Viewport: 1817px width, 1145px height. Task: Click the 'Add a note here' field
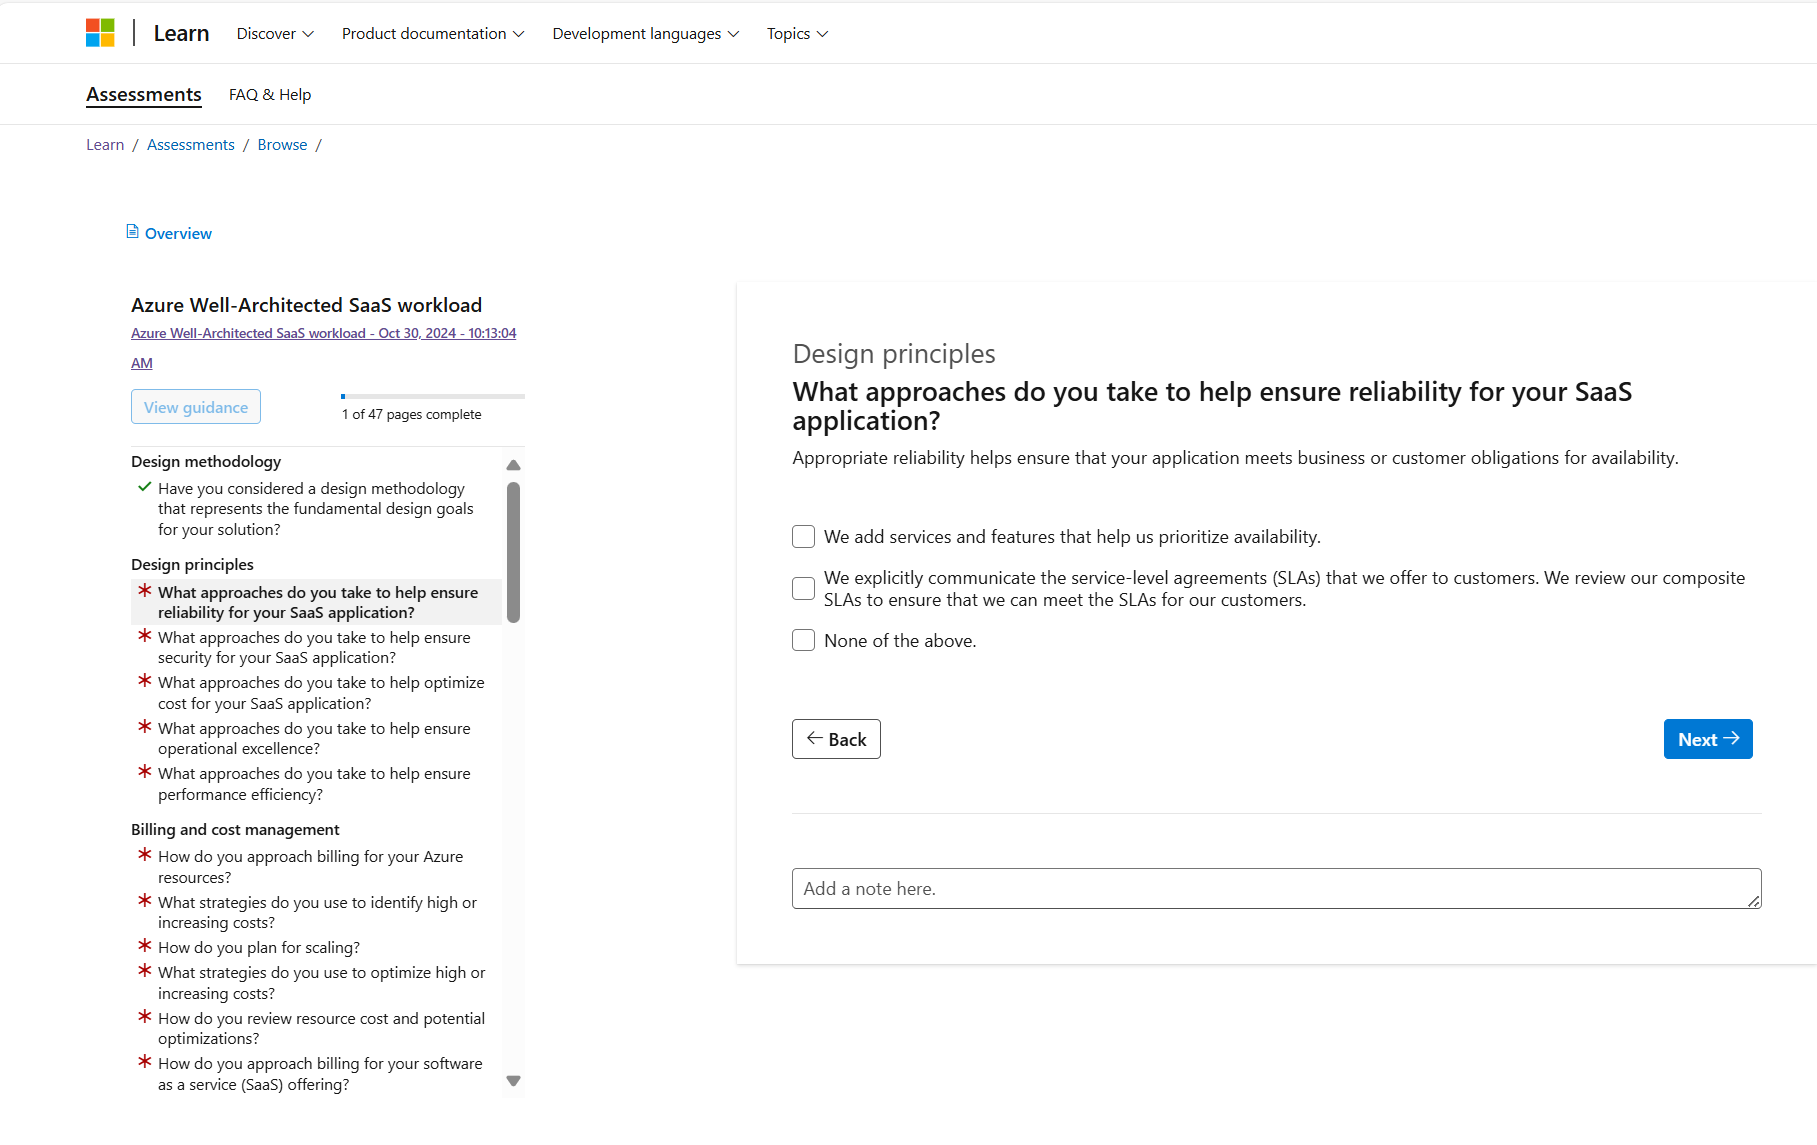1276,889
